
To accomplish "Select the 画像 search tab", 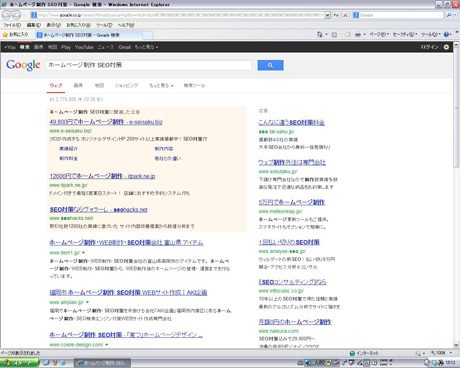I will [78, 86].
